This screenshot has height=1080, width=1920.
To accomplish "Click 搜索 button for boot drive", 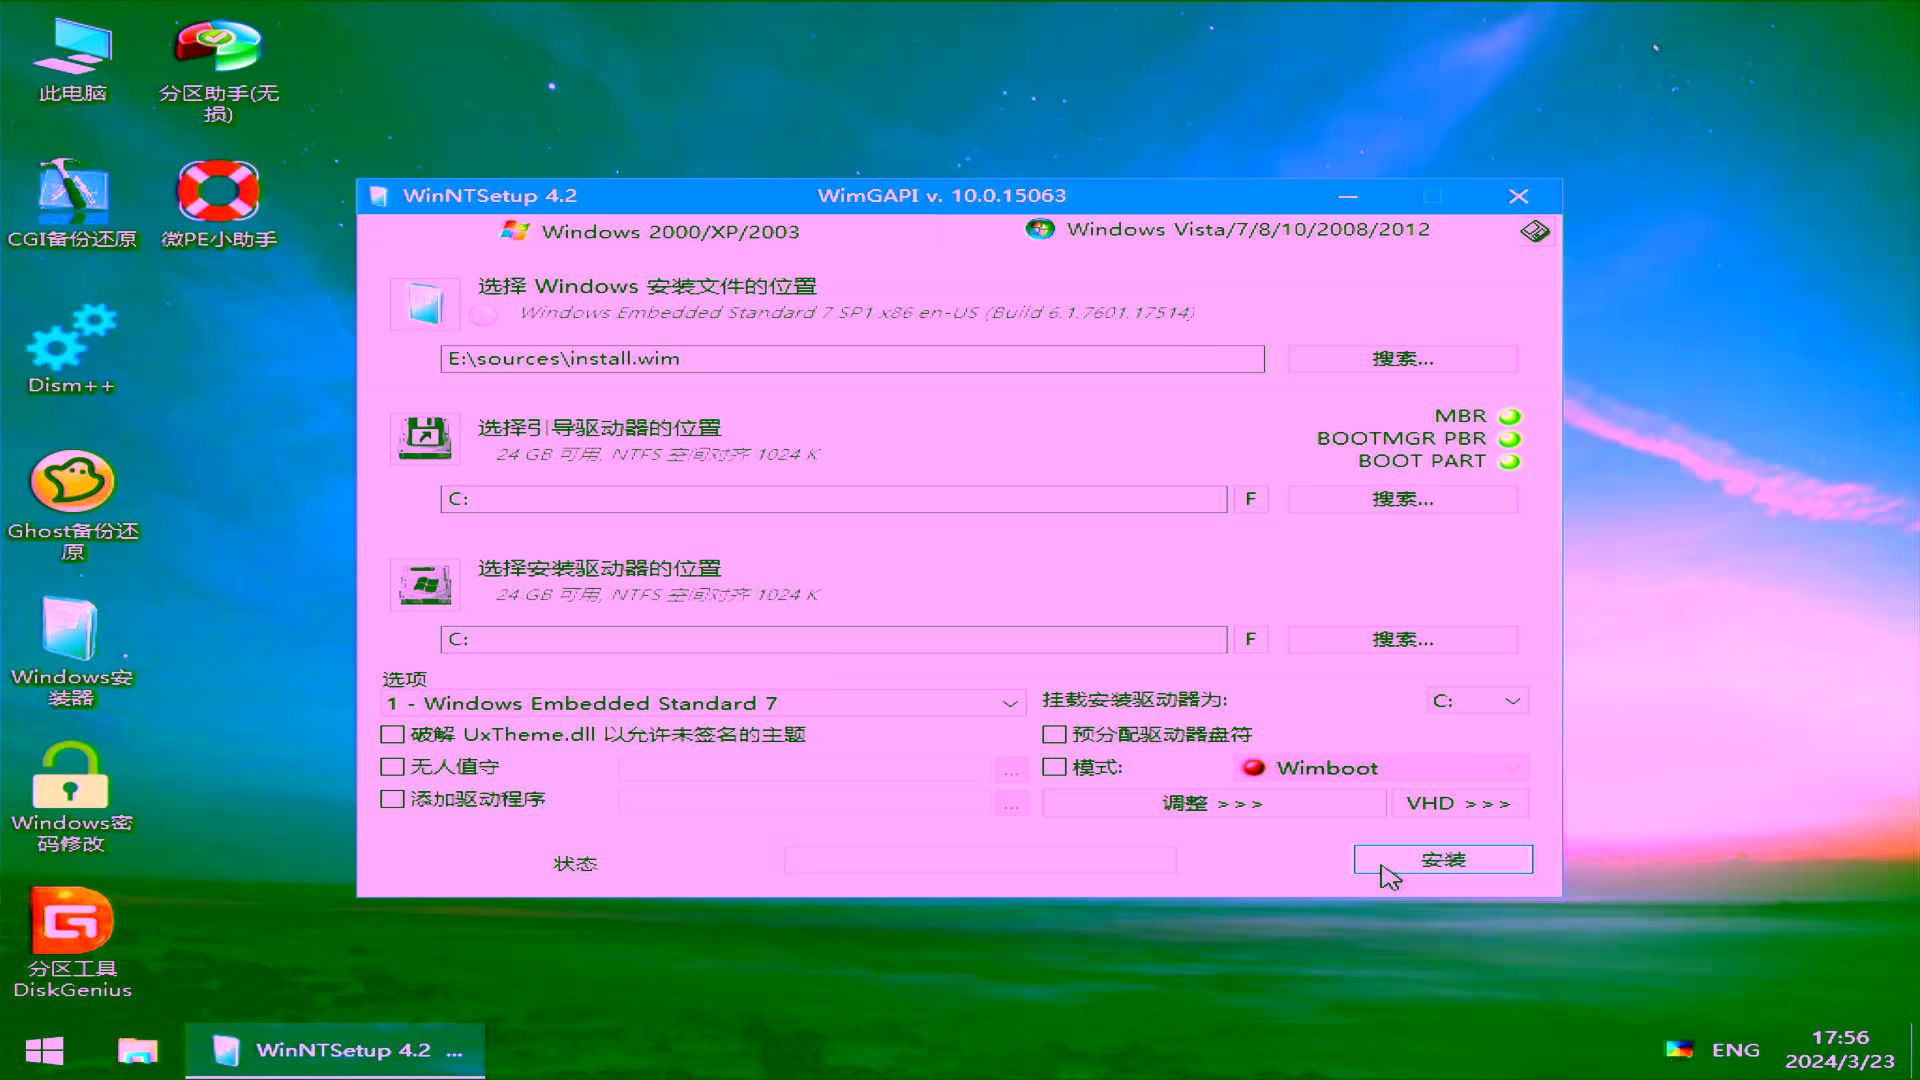I will tap(1403, 499).
